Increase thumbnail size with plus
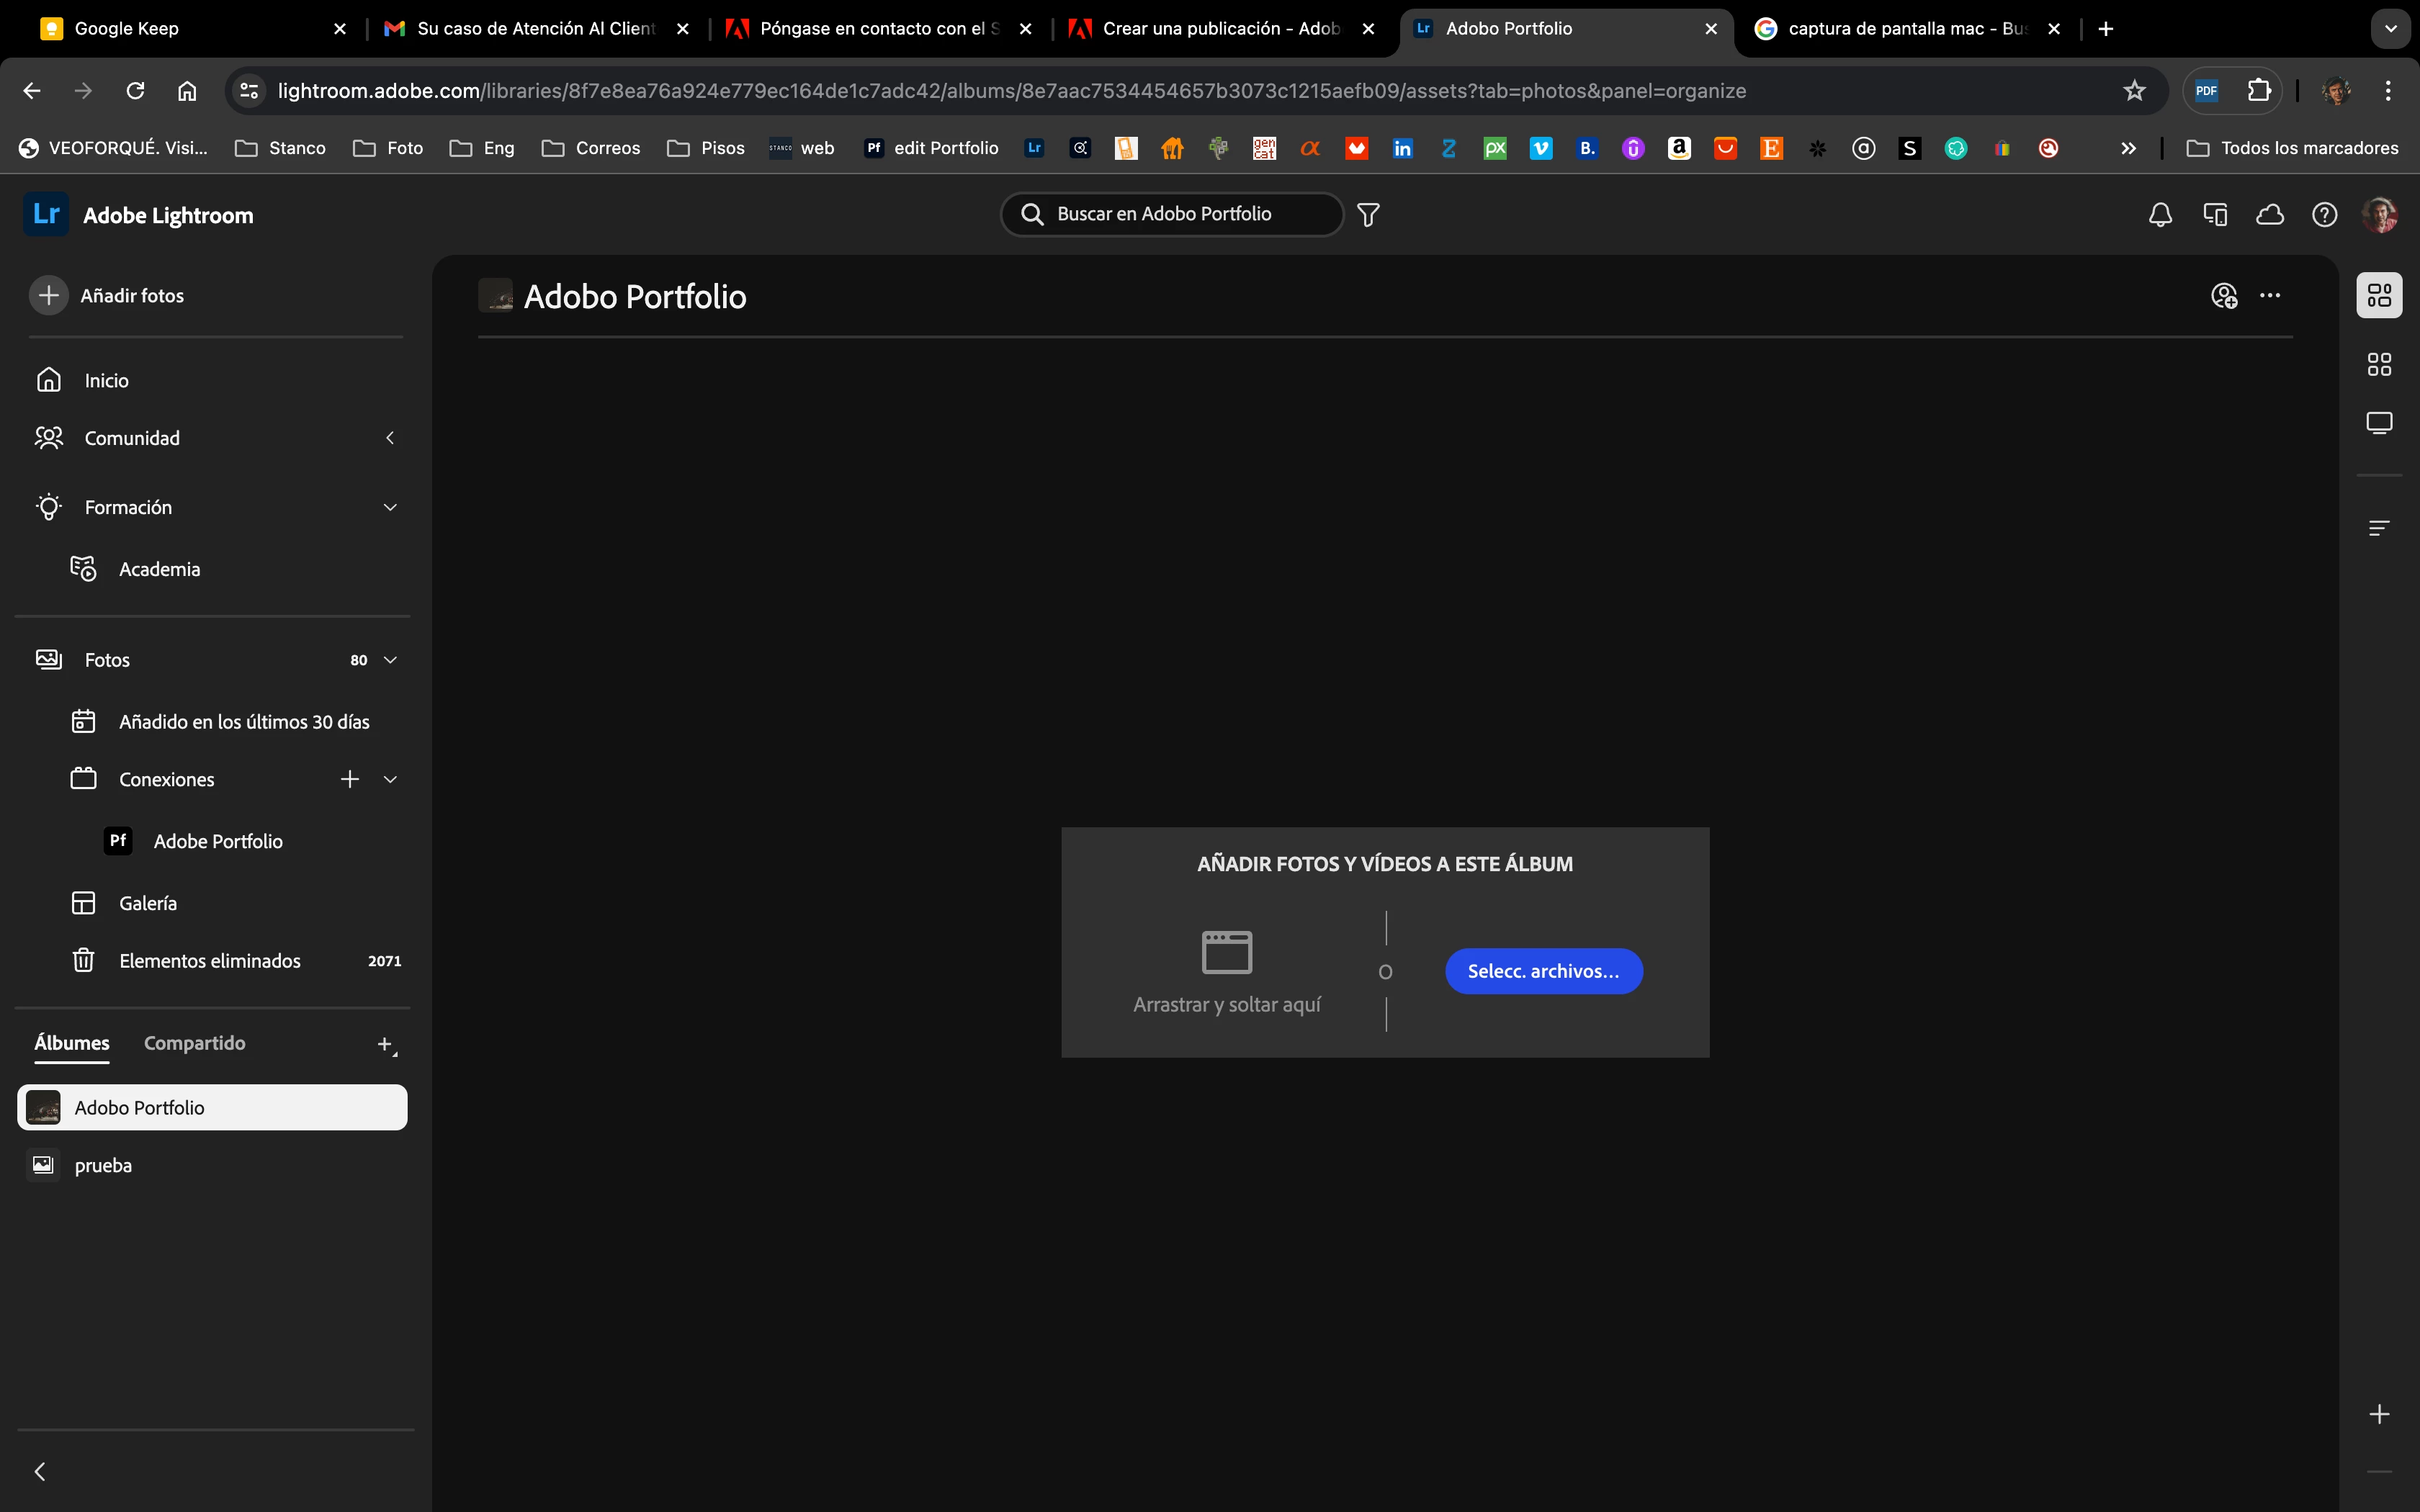2420x1512 pixels. coord(2379,1414)
